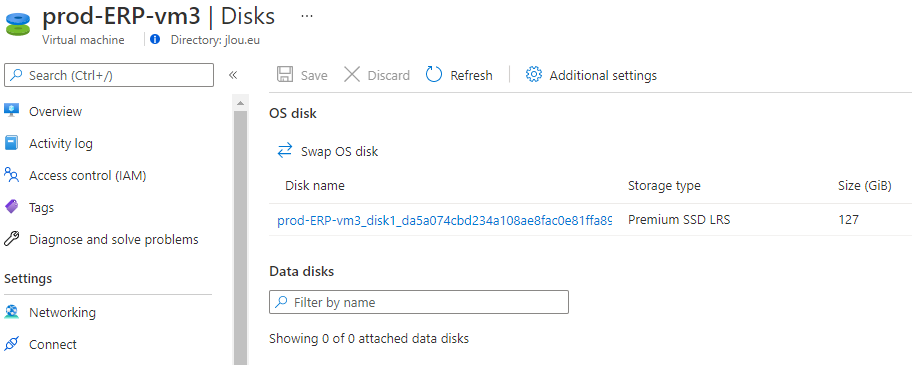Open Diagnose and solve problems
Screen dimensions: 912x365
click(x=113, y=239)
